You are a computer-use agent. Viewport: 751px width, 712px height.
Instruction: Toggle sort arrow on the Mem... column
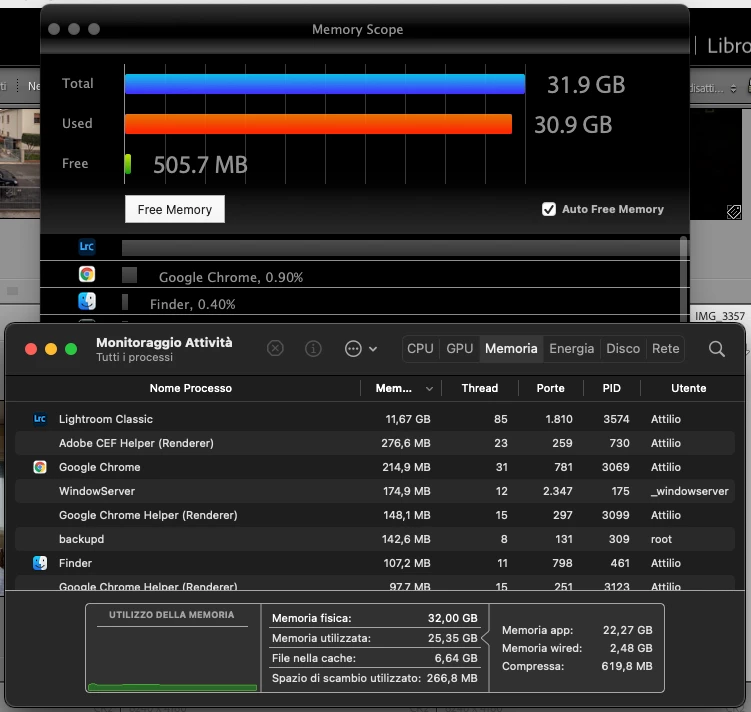click(x=429, y=388)
